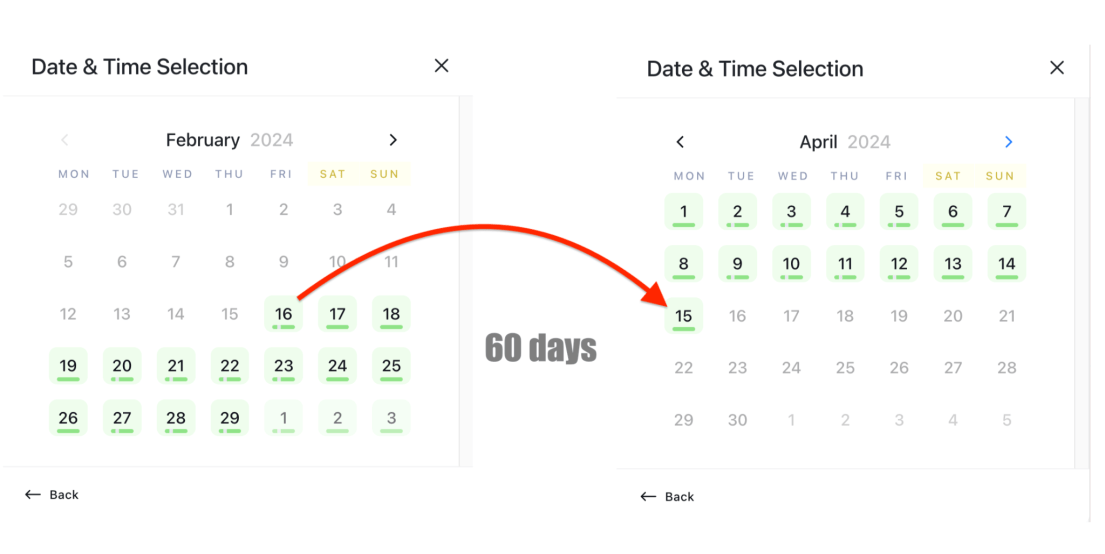Select March 3 in February view

coord(391,418)
